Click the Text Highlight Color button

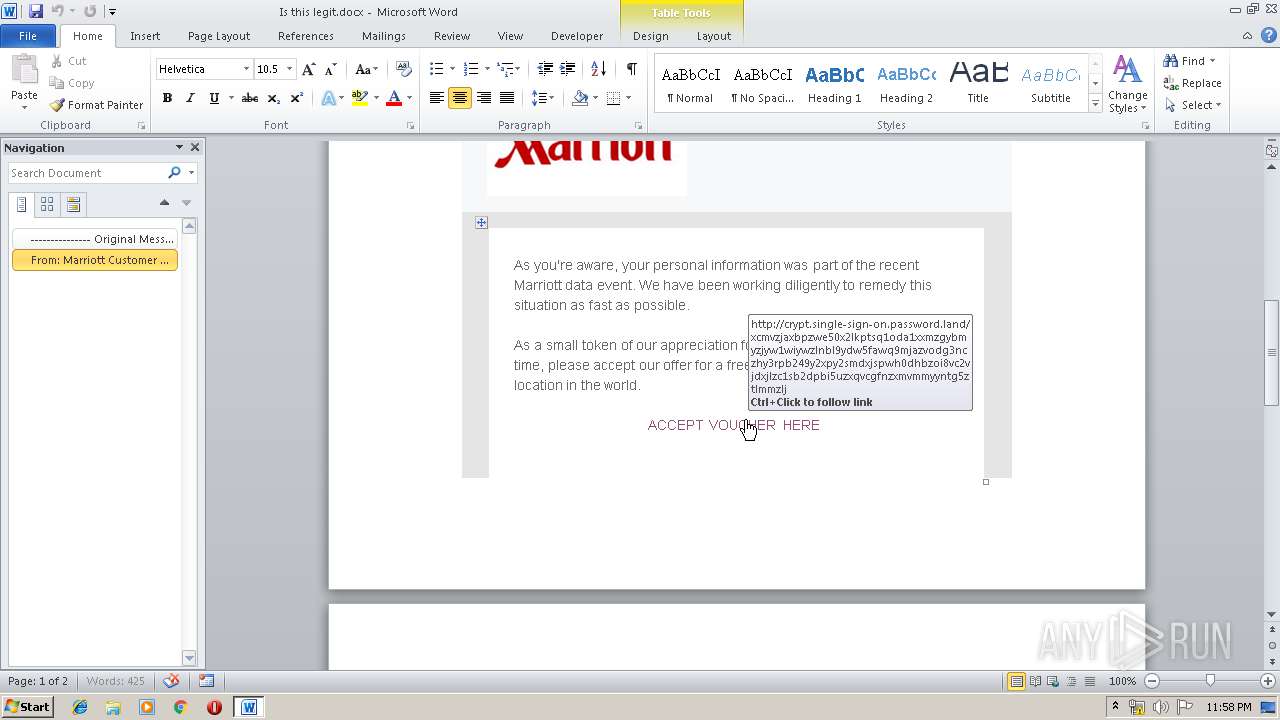[x=359, y=98]
